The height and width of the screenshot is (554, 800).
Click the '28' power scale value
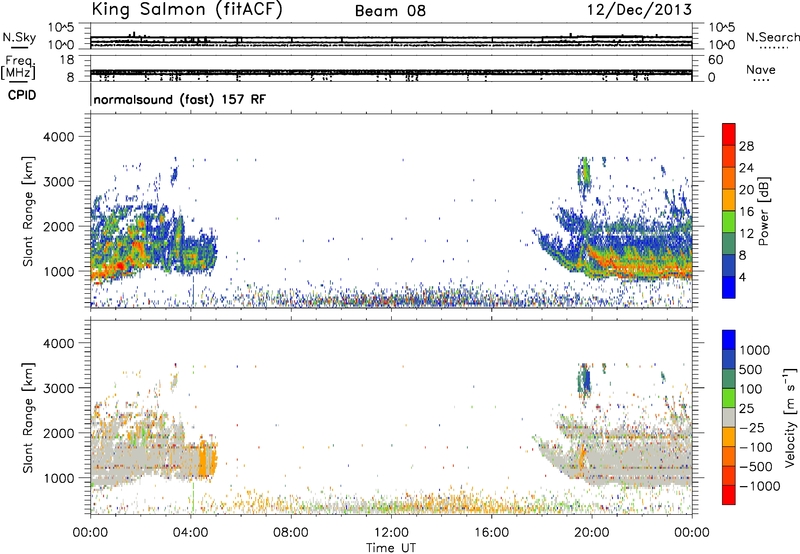click(x=746, y=146)
